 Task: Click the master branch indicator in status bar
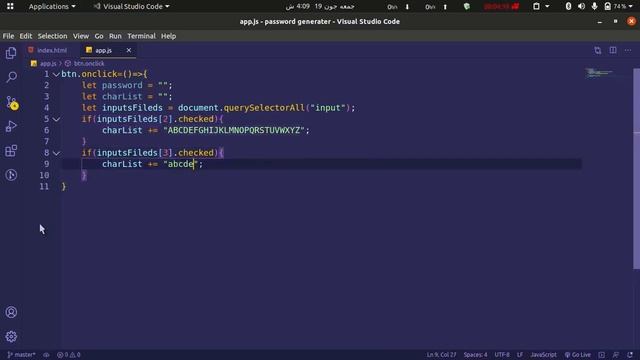[x=21, y=355]
